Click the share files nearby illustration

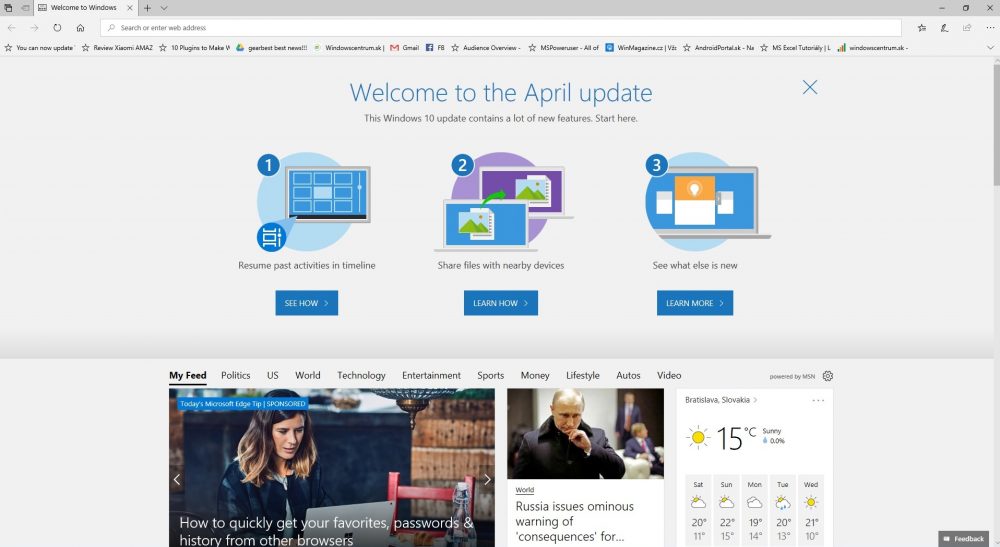click(504, 201)
